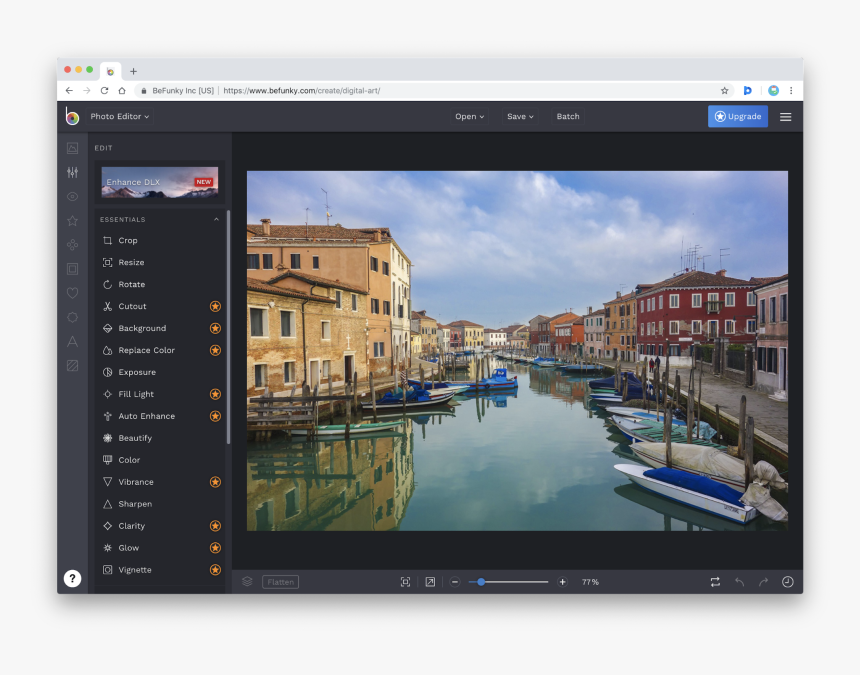The width and height of the screenshot is (860, 675).
Task: Open the Artsy sidebar icon
Action: click(72, 245)
